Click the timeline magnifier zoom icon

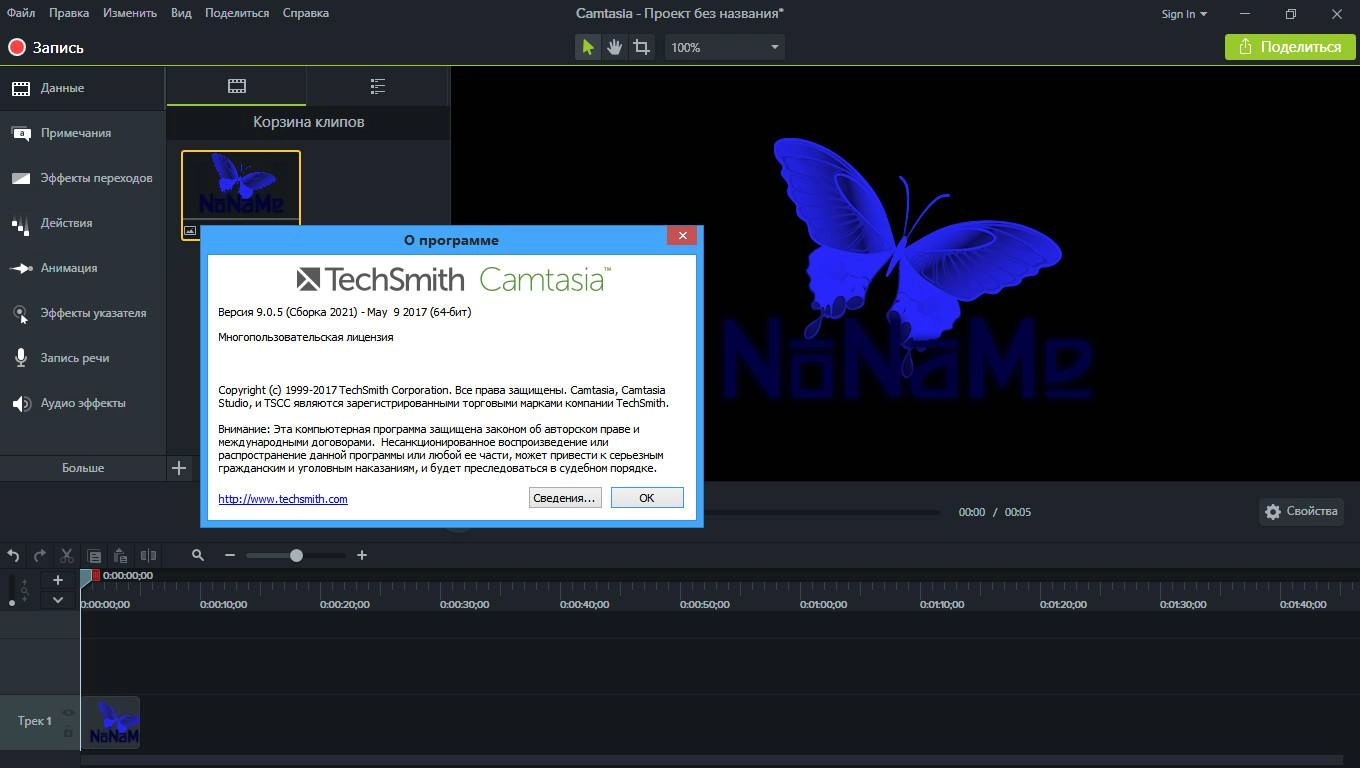[198, 555]
